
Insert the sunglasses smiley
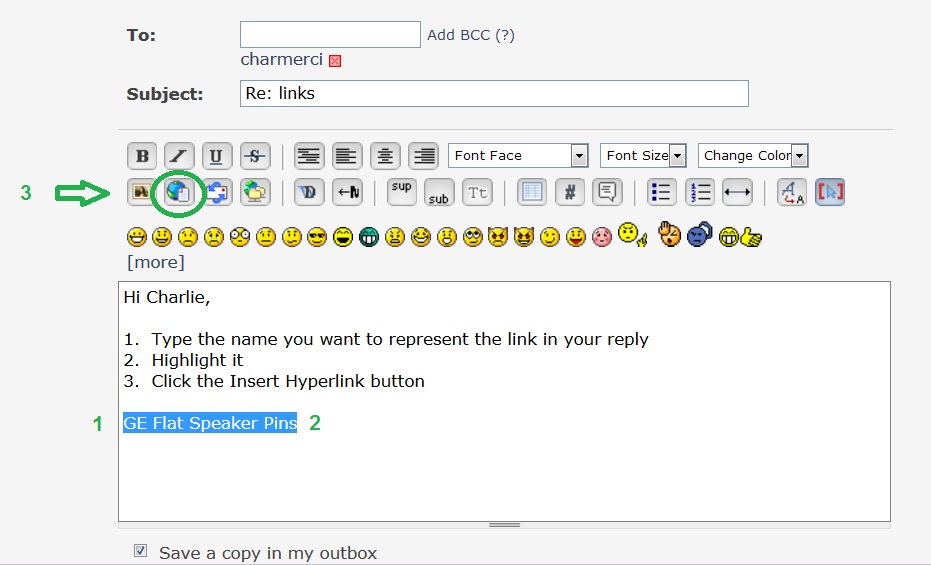pos(317,237)
